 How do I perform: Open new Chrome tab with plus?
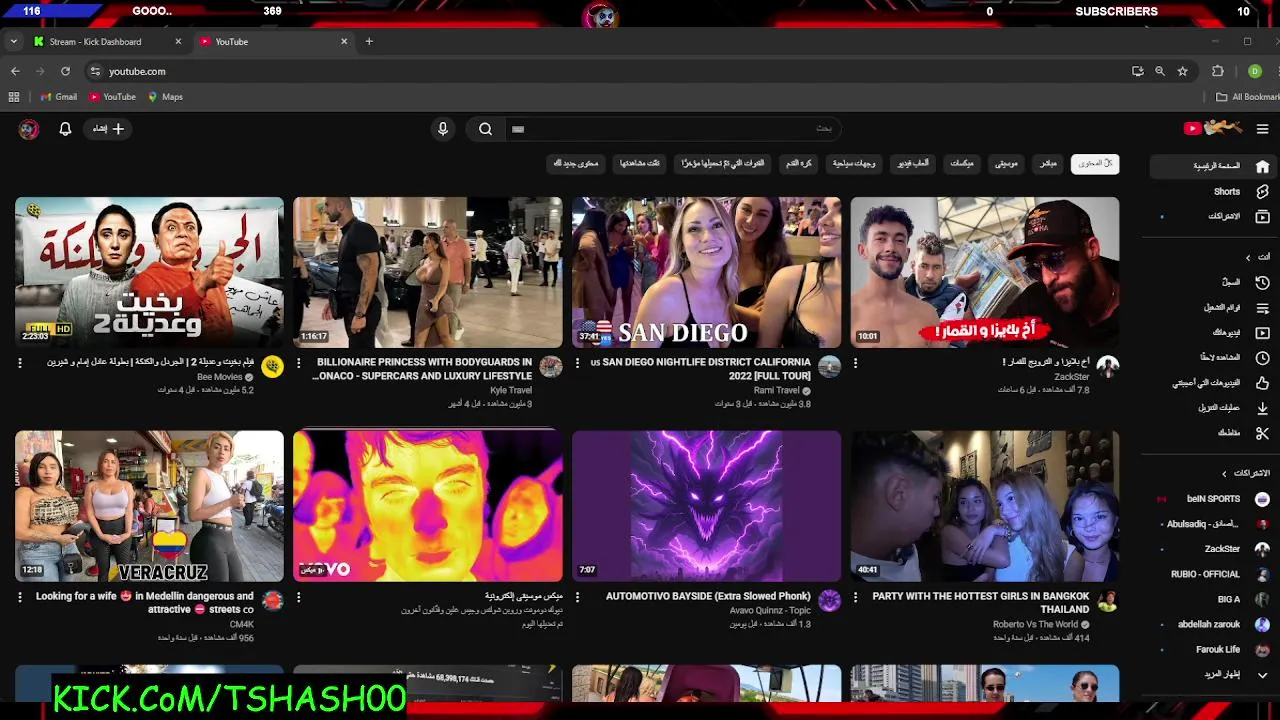[x=369, y=41]
